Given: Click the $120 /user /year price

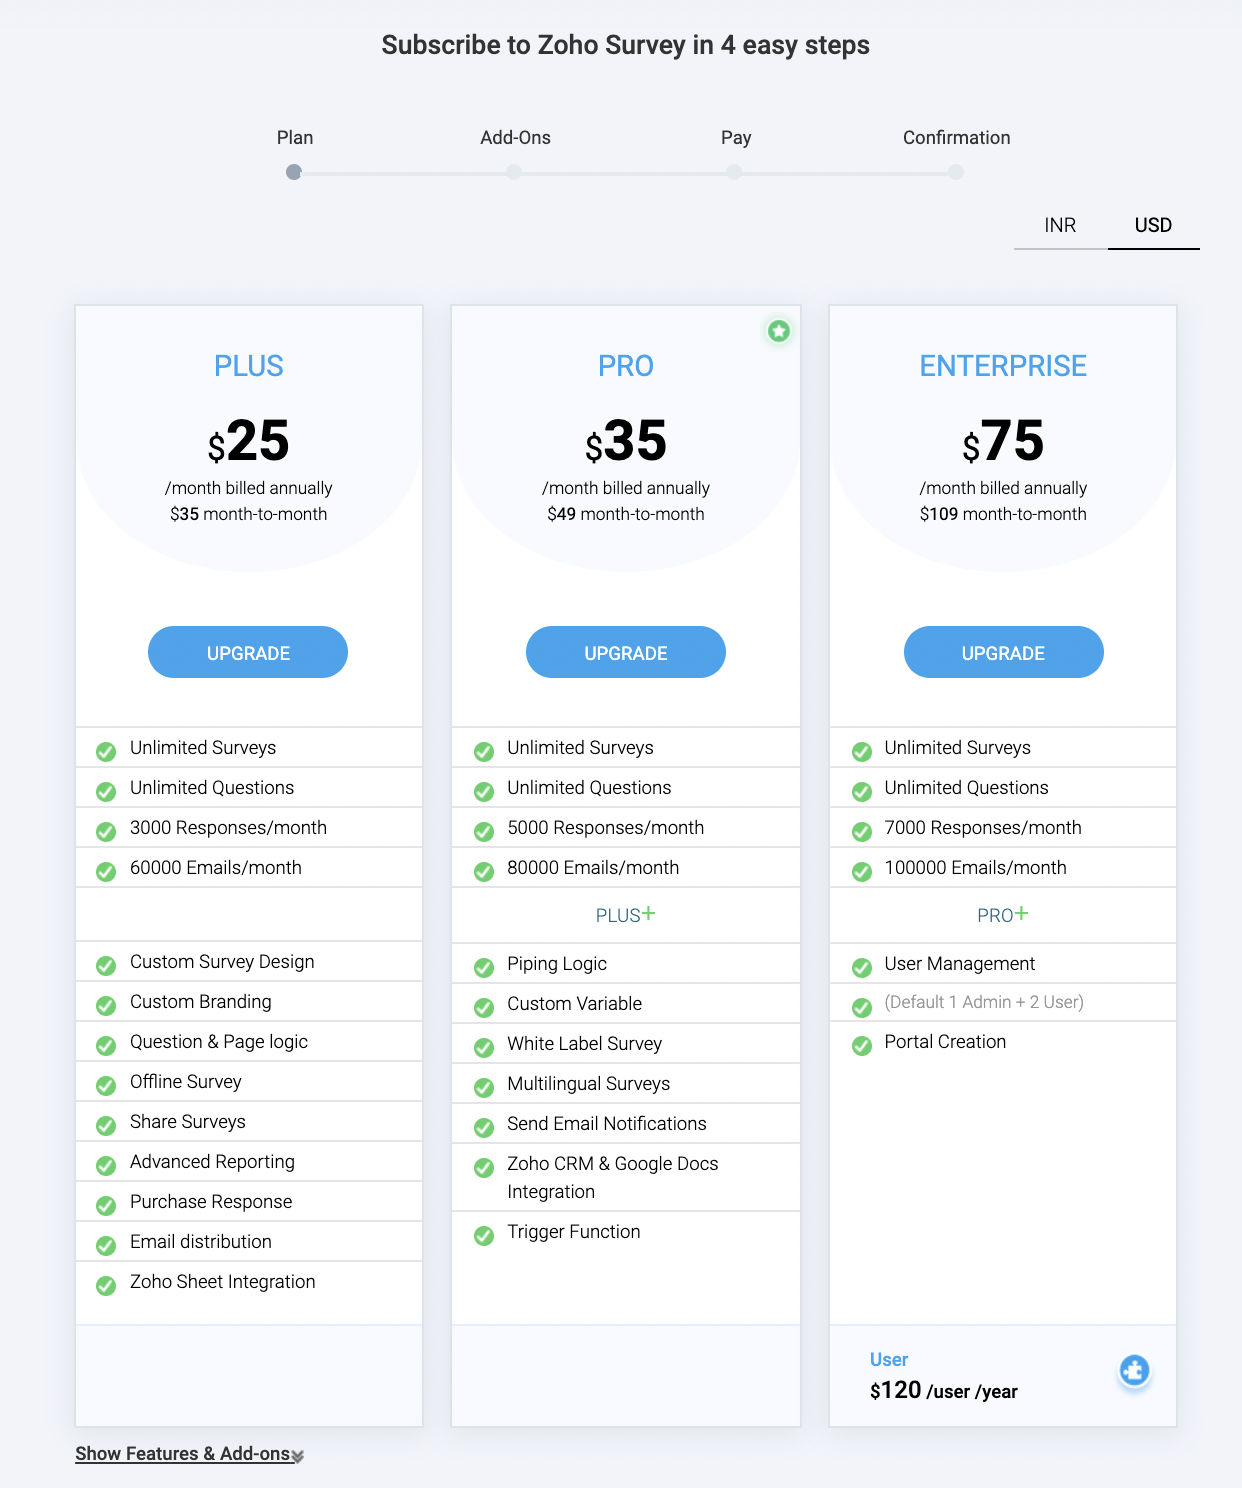Looking at the screenshot, I should (x=944, y=1391).
